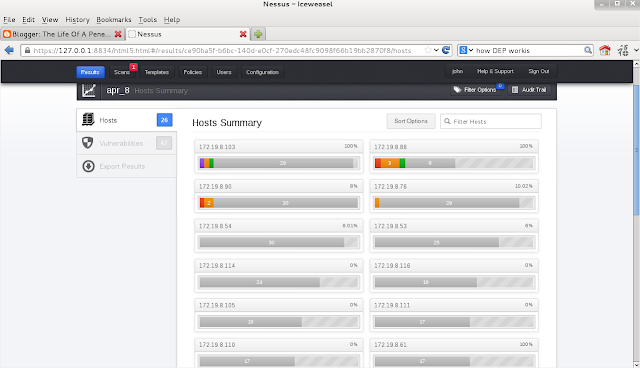640x368 pixels.
Task: Open host 172.19.8.76
Action: (454, 196)
